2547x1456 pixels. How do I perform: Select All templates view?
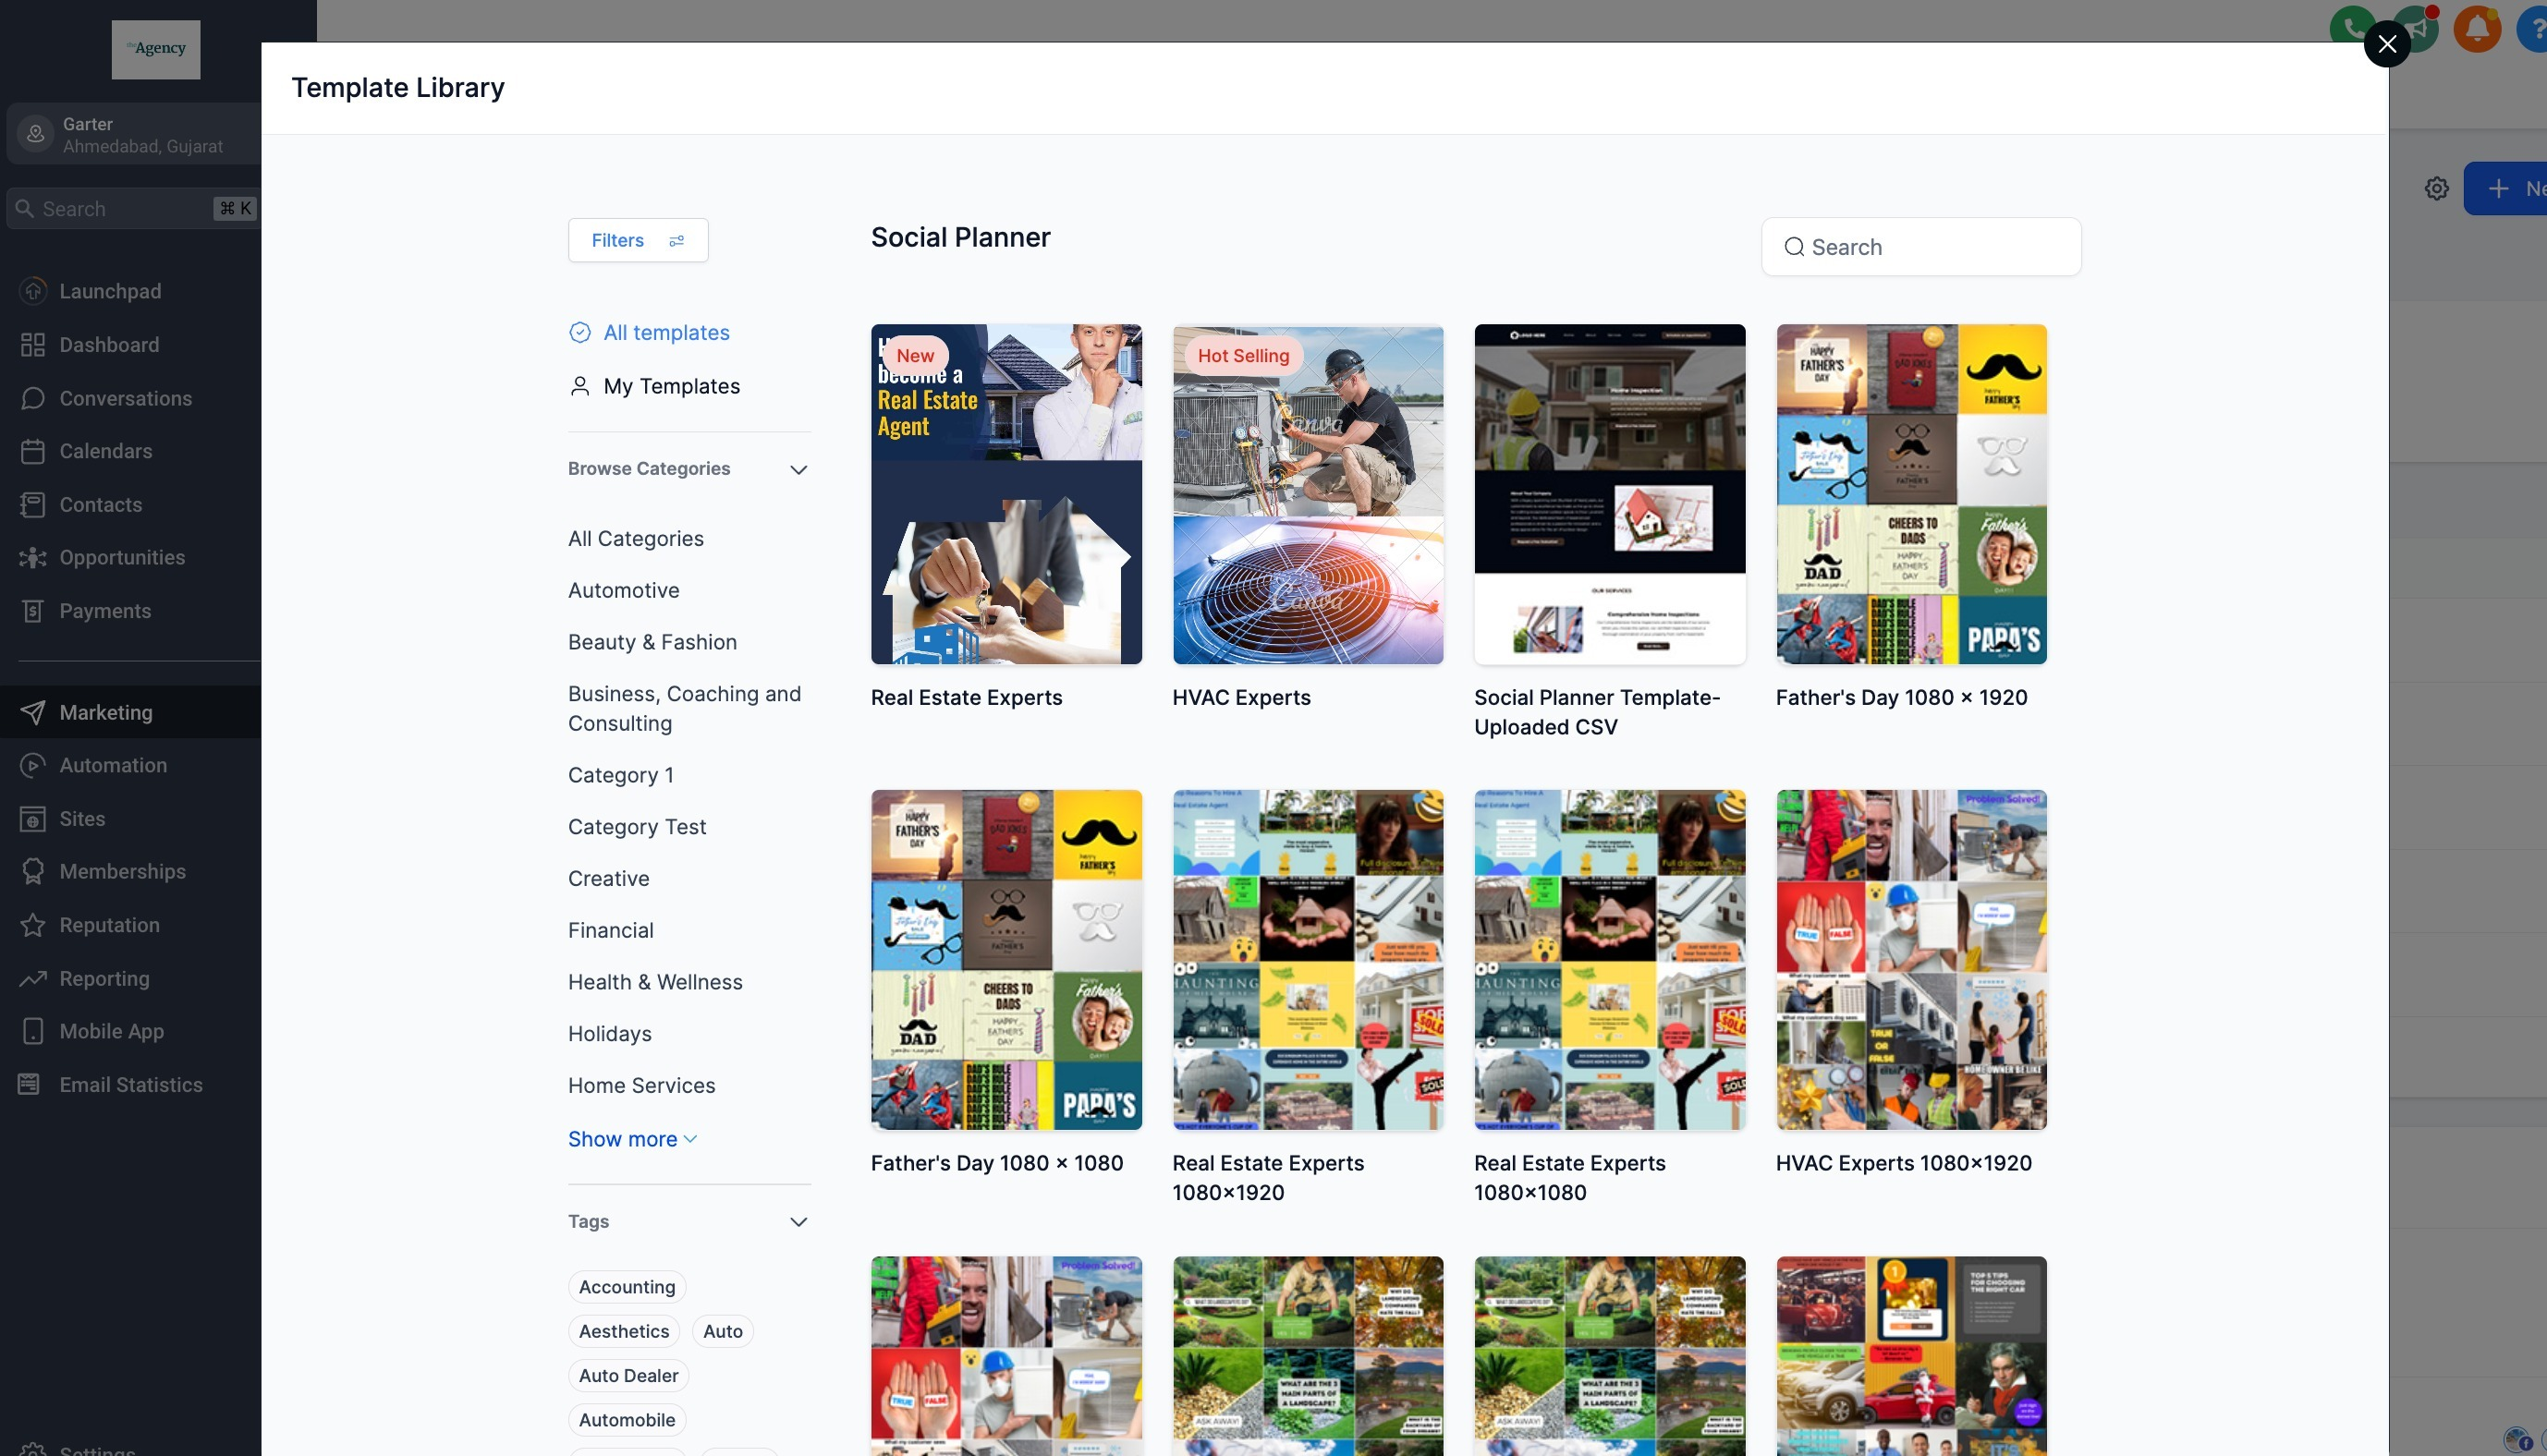[x=666, y=333]
